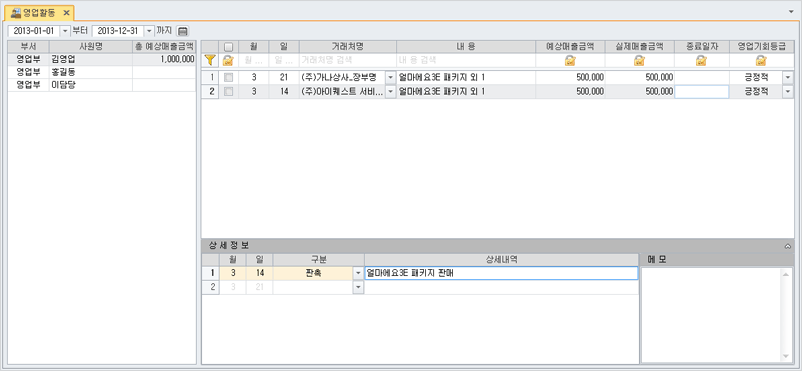The height and width of the screenshot is (371, 802).
Task: Toggle the select-all checkbox in grid header
Action: click(229, 47)
